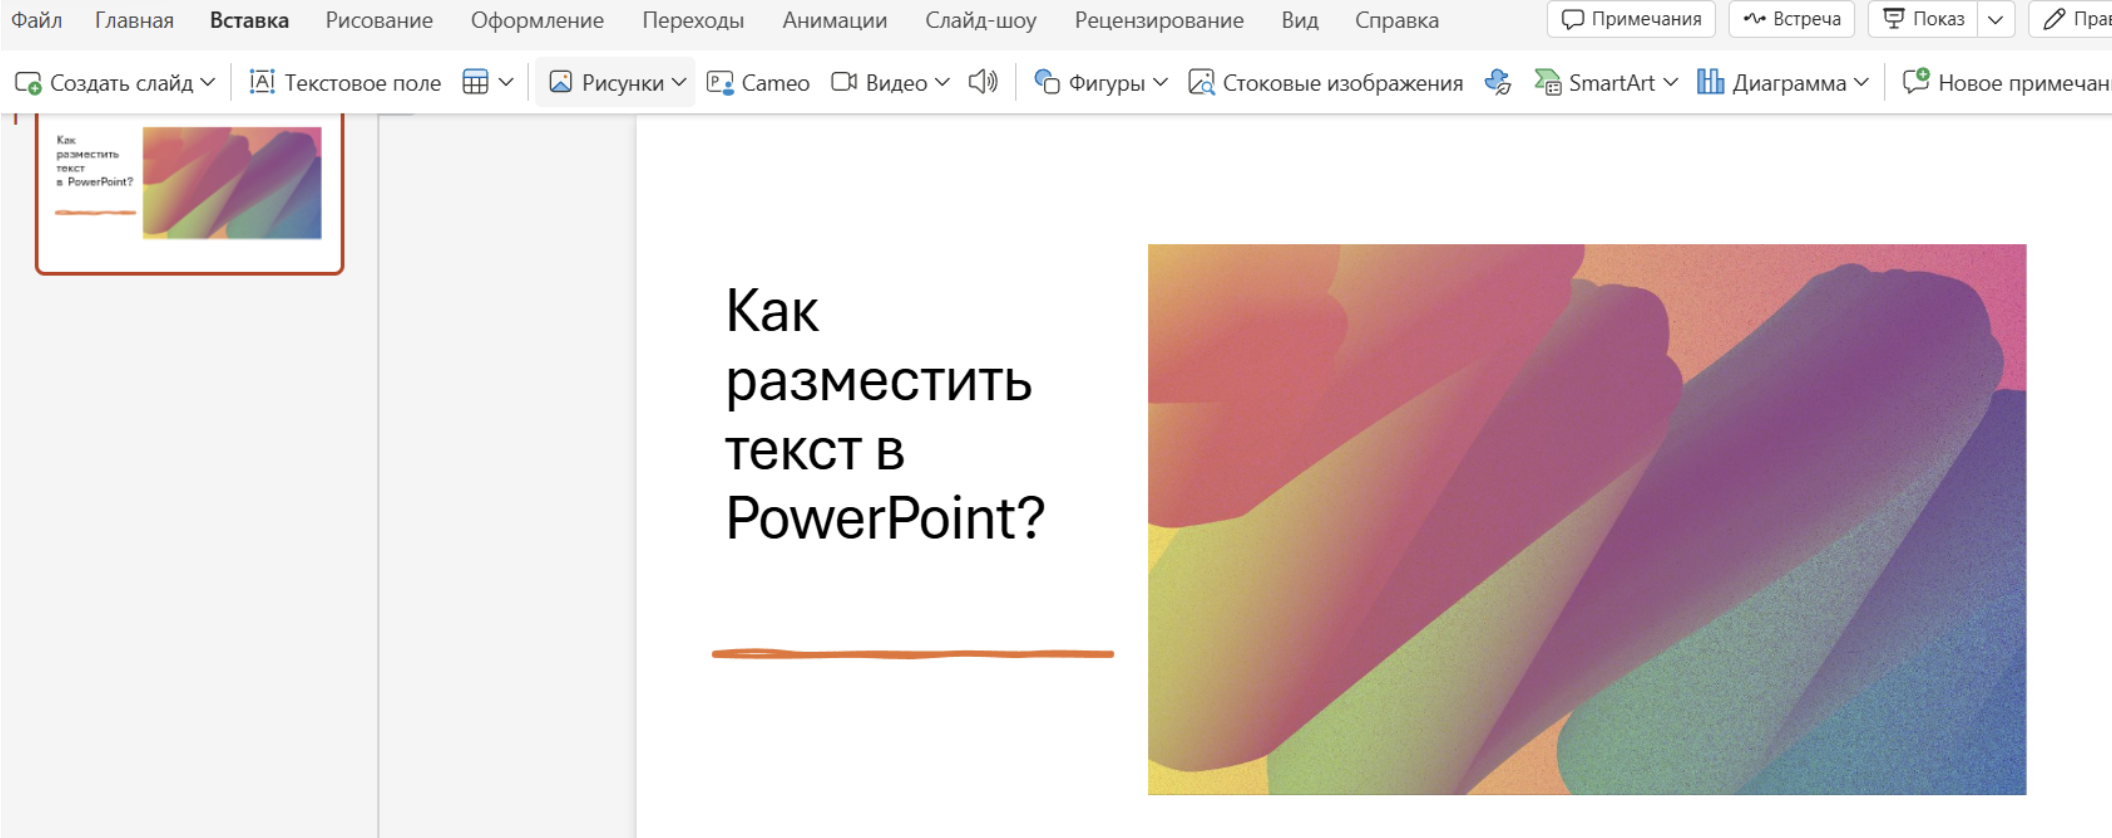
Task: Open the Файл menu tab
Action: coord(36,20)
